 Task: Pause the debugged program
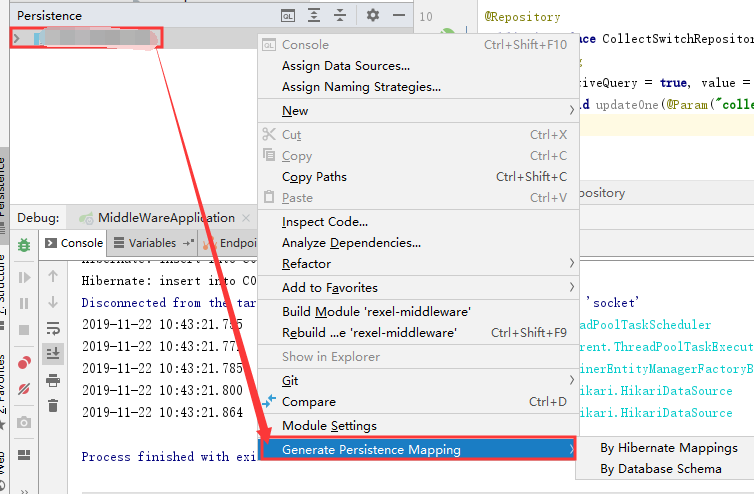(24, 304)
